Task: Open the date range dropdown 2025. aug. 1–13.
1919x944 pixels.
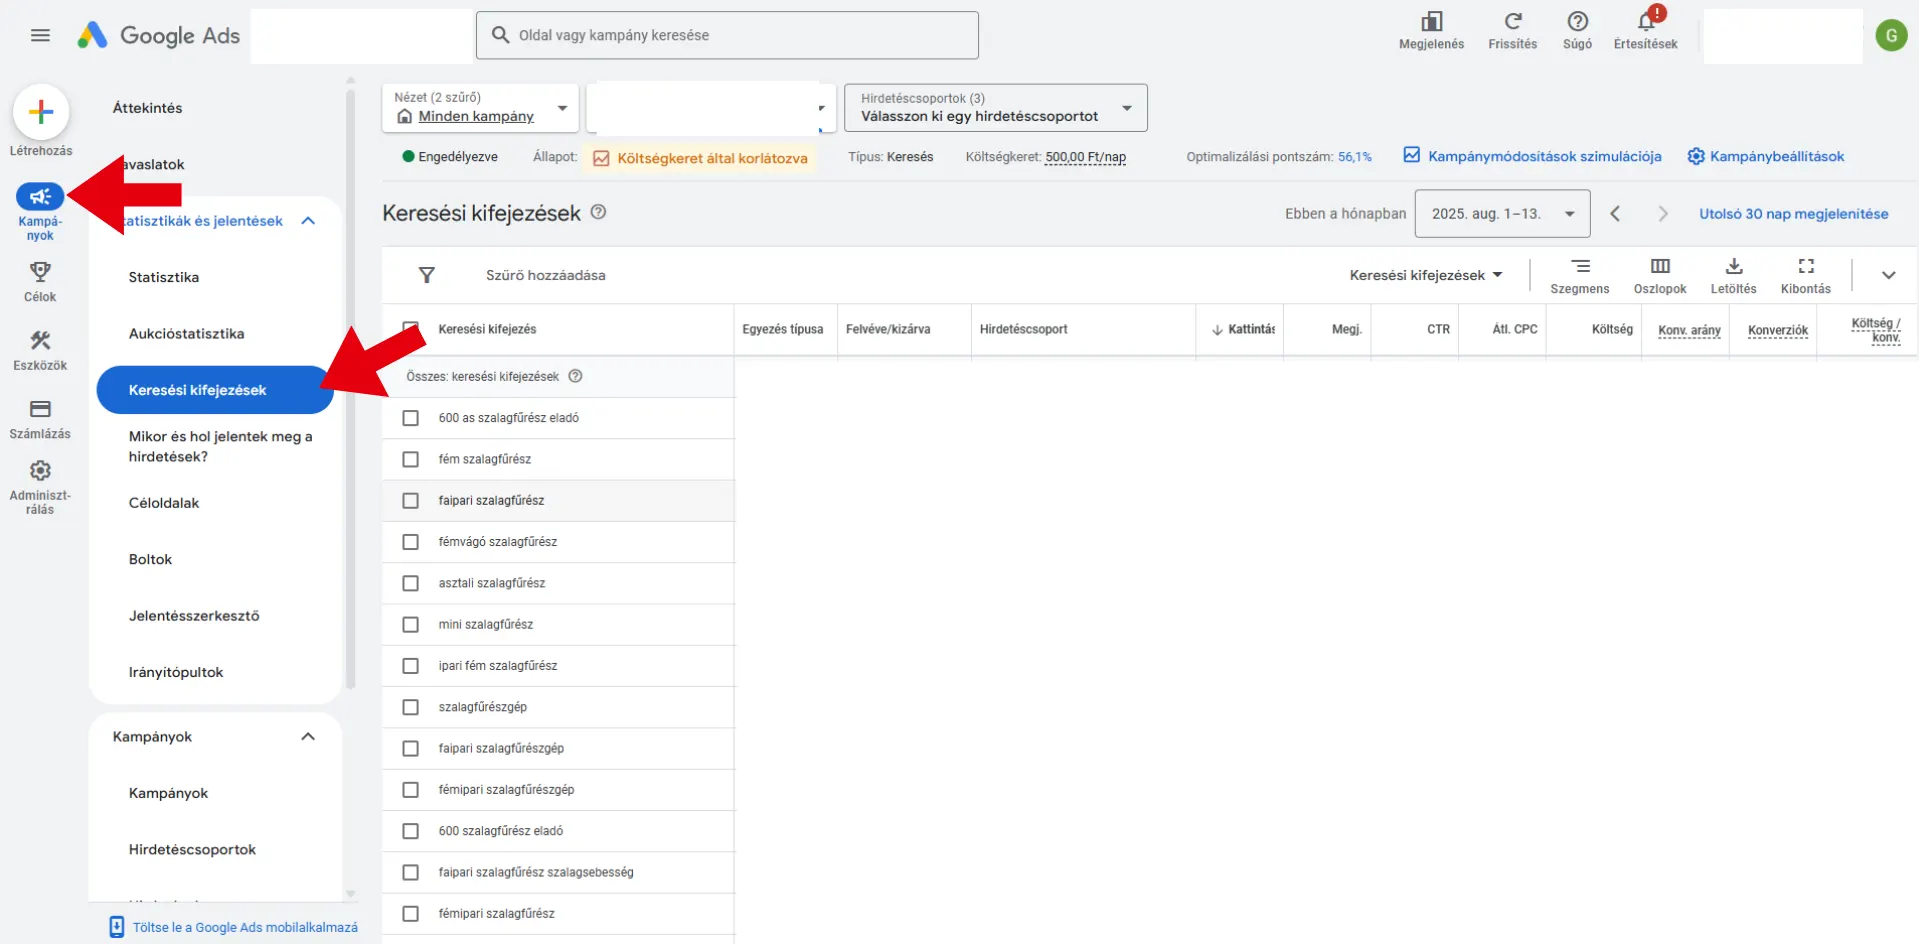Action: coord(1502,214)
